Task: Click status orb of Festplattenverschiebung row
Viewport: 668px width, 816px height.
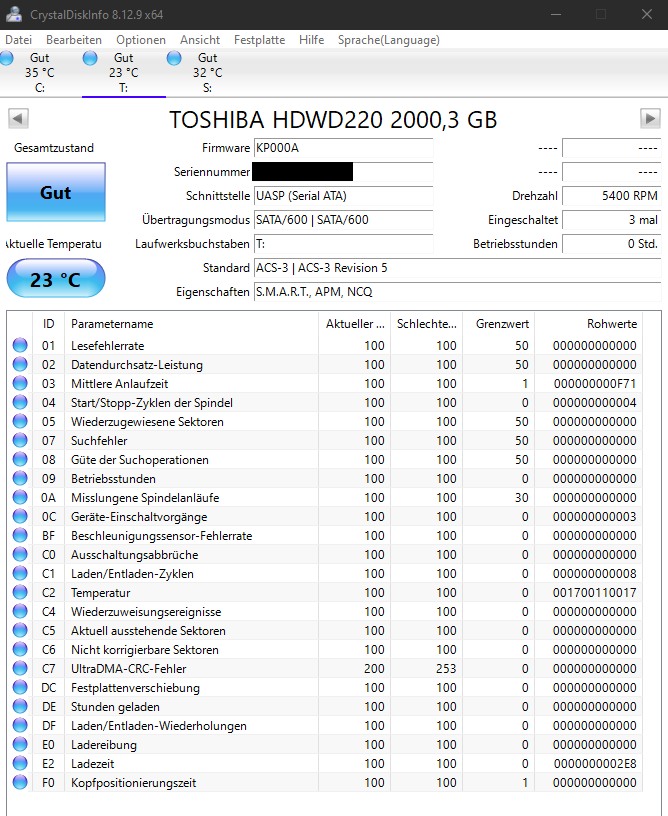Action: click(x=20, y=687)
